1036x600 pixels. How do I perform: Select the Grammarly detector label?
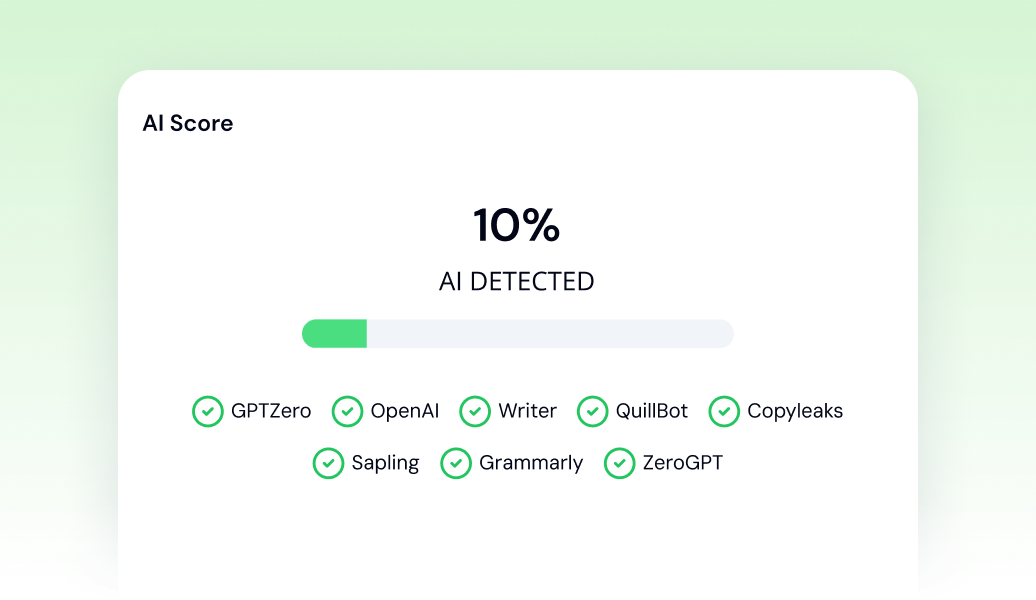(531, 463)
